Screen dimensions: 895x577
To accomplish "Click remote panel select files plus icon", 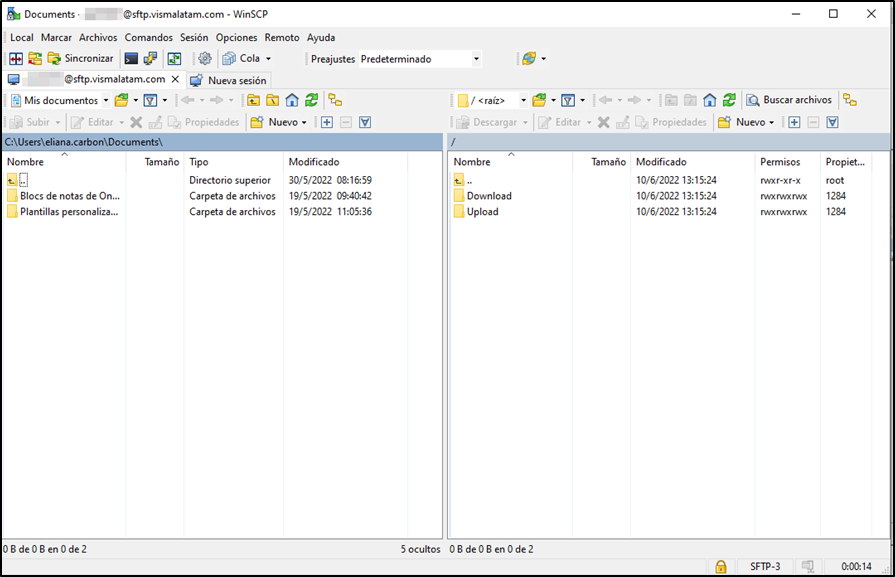I will point(794,122).
